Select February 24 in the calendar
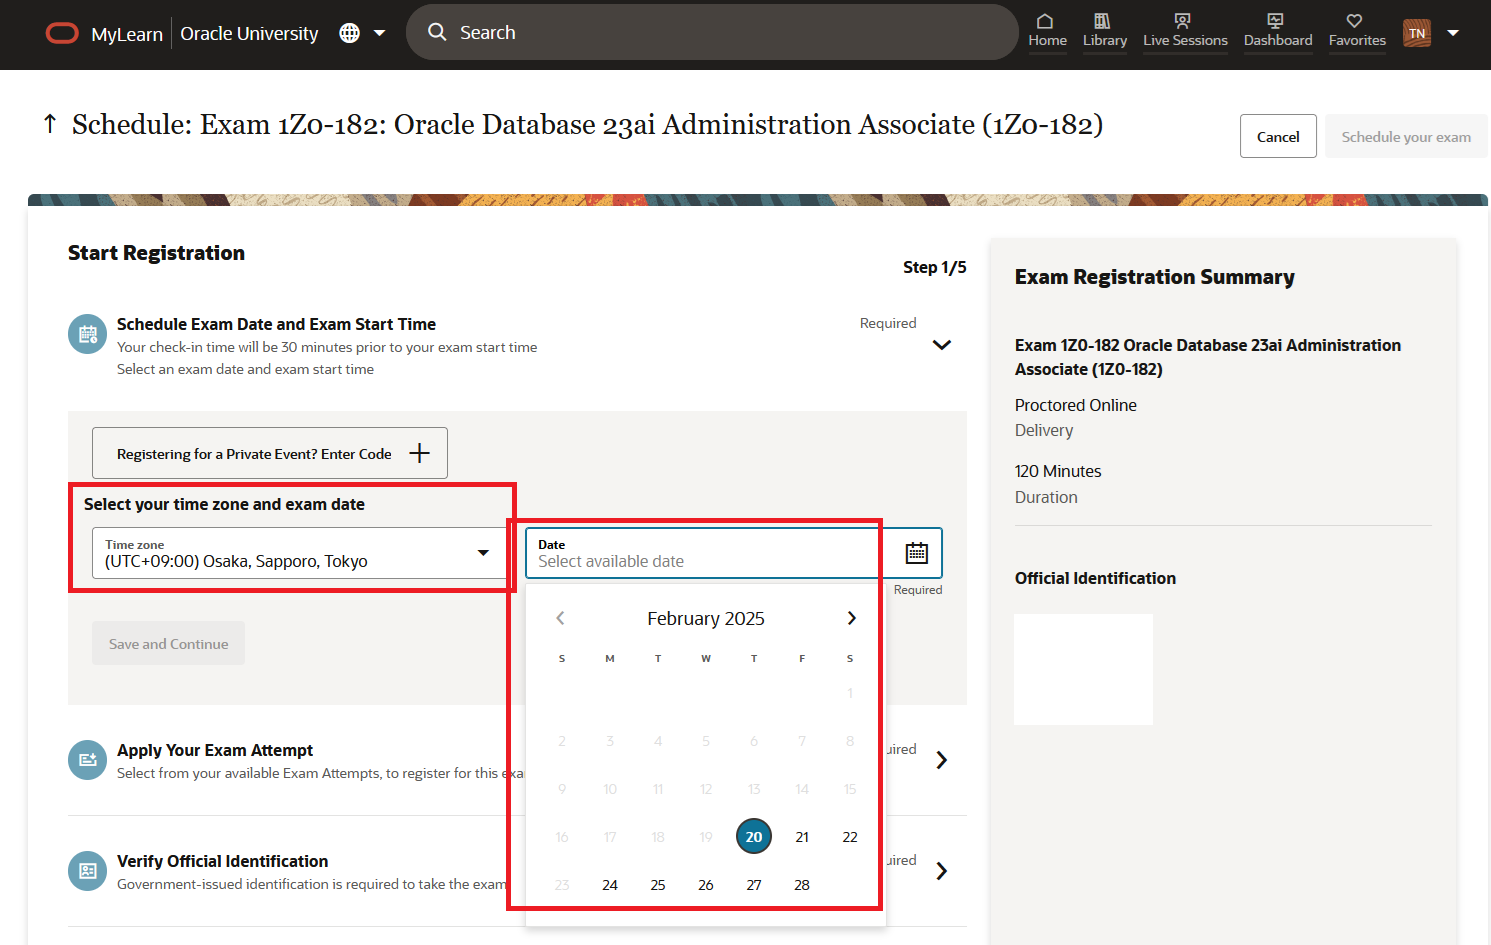The height and width of the screenshot is (945, 1491). [610, 885]
